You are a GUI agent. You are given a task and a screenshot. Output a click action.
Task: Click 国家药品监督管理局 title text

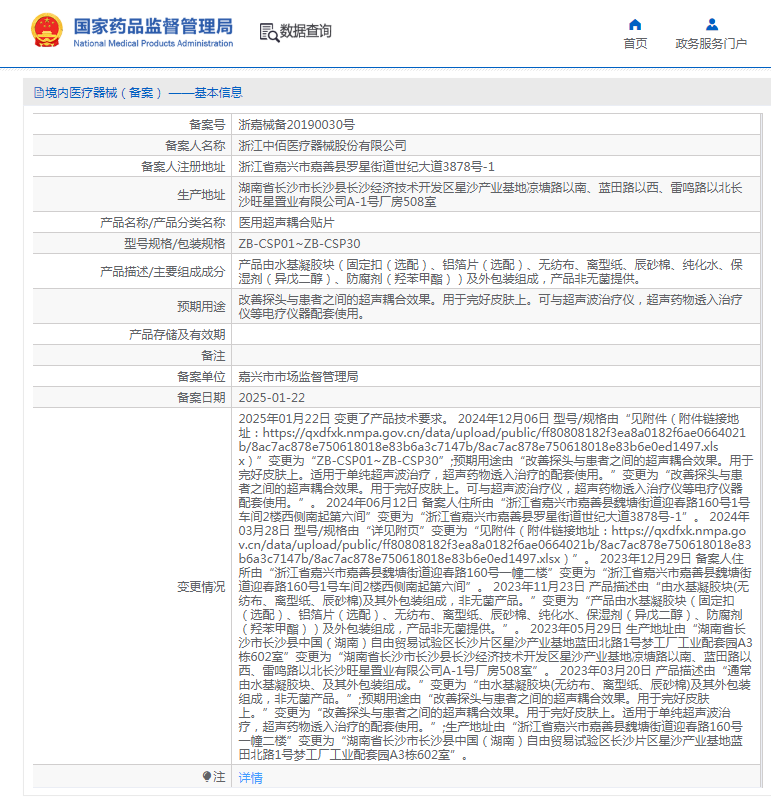pos(153,26)
